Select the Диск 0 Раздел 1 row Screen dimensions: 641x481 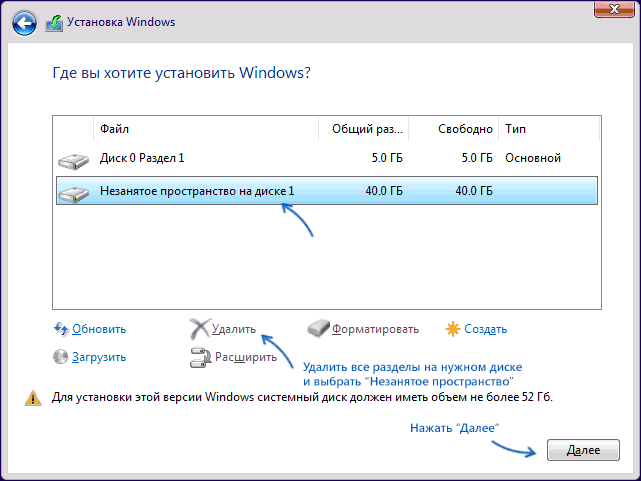click(327, 158)
